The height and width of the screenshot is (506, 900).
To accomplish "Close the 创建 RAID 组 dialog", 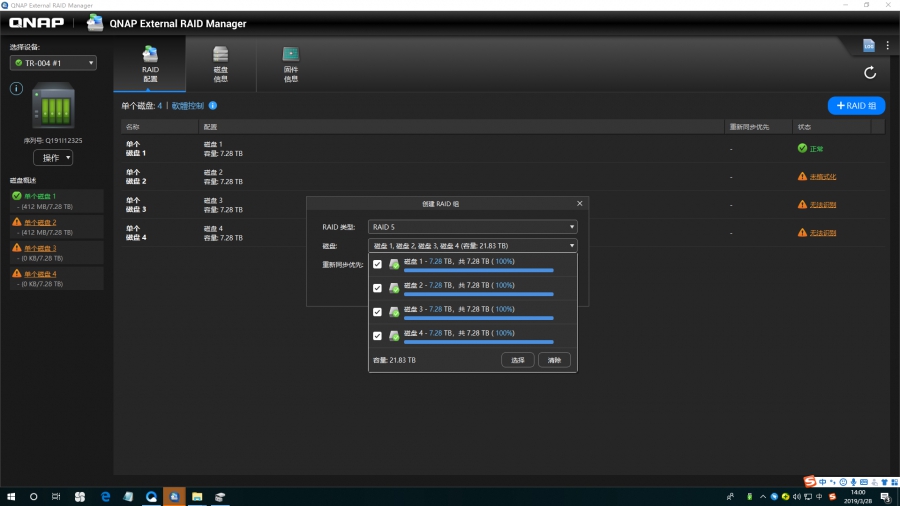I will (x=579, y=203).
